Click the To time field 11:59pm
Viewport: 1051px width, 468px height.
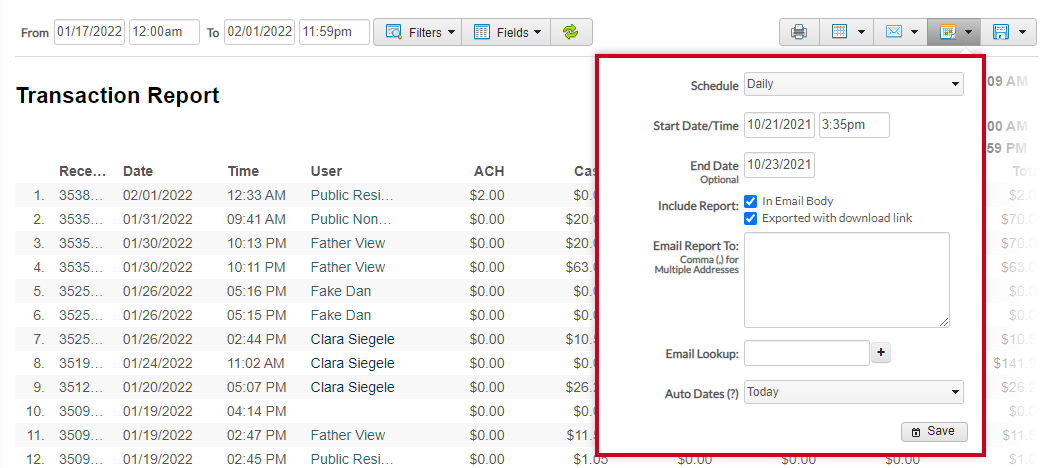click(334, 32)
